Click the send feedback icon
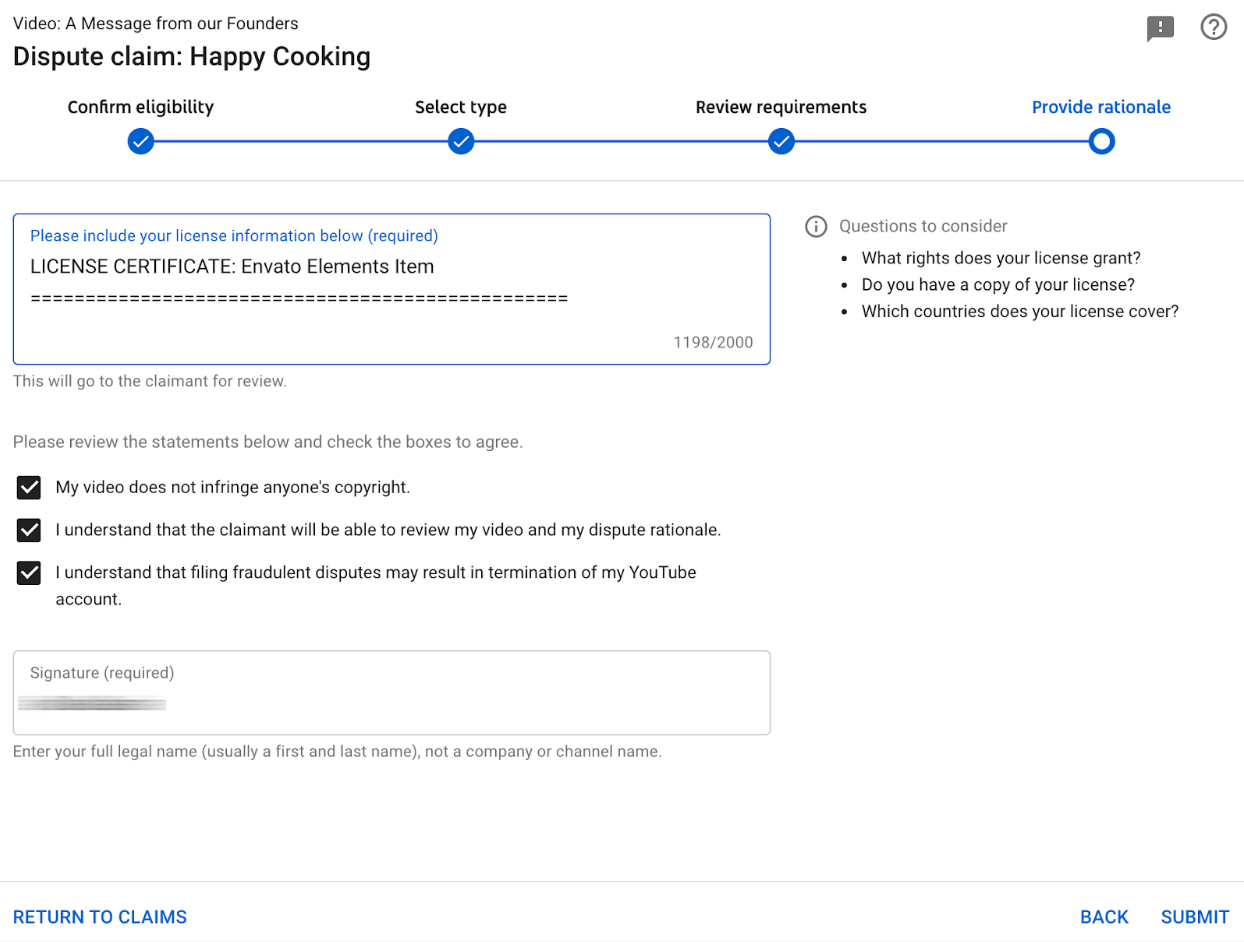This screenshot has height=942, width=1244. (1160, 29)
